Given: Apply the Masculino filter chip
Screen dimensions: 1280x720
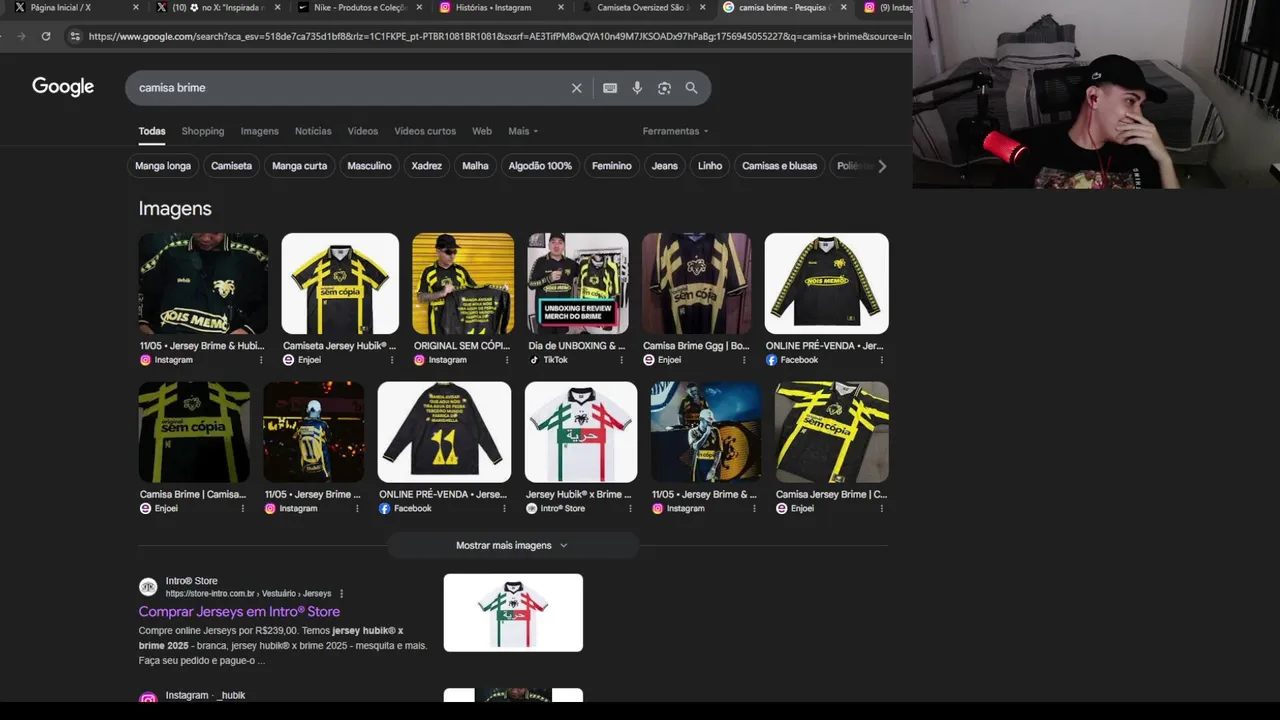Looking at the screenshot, I should point(369,166).
